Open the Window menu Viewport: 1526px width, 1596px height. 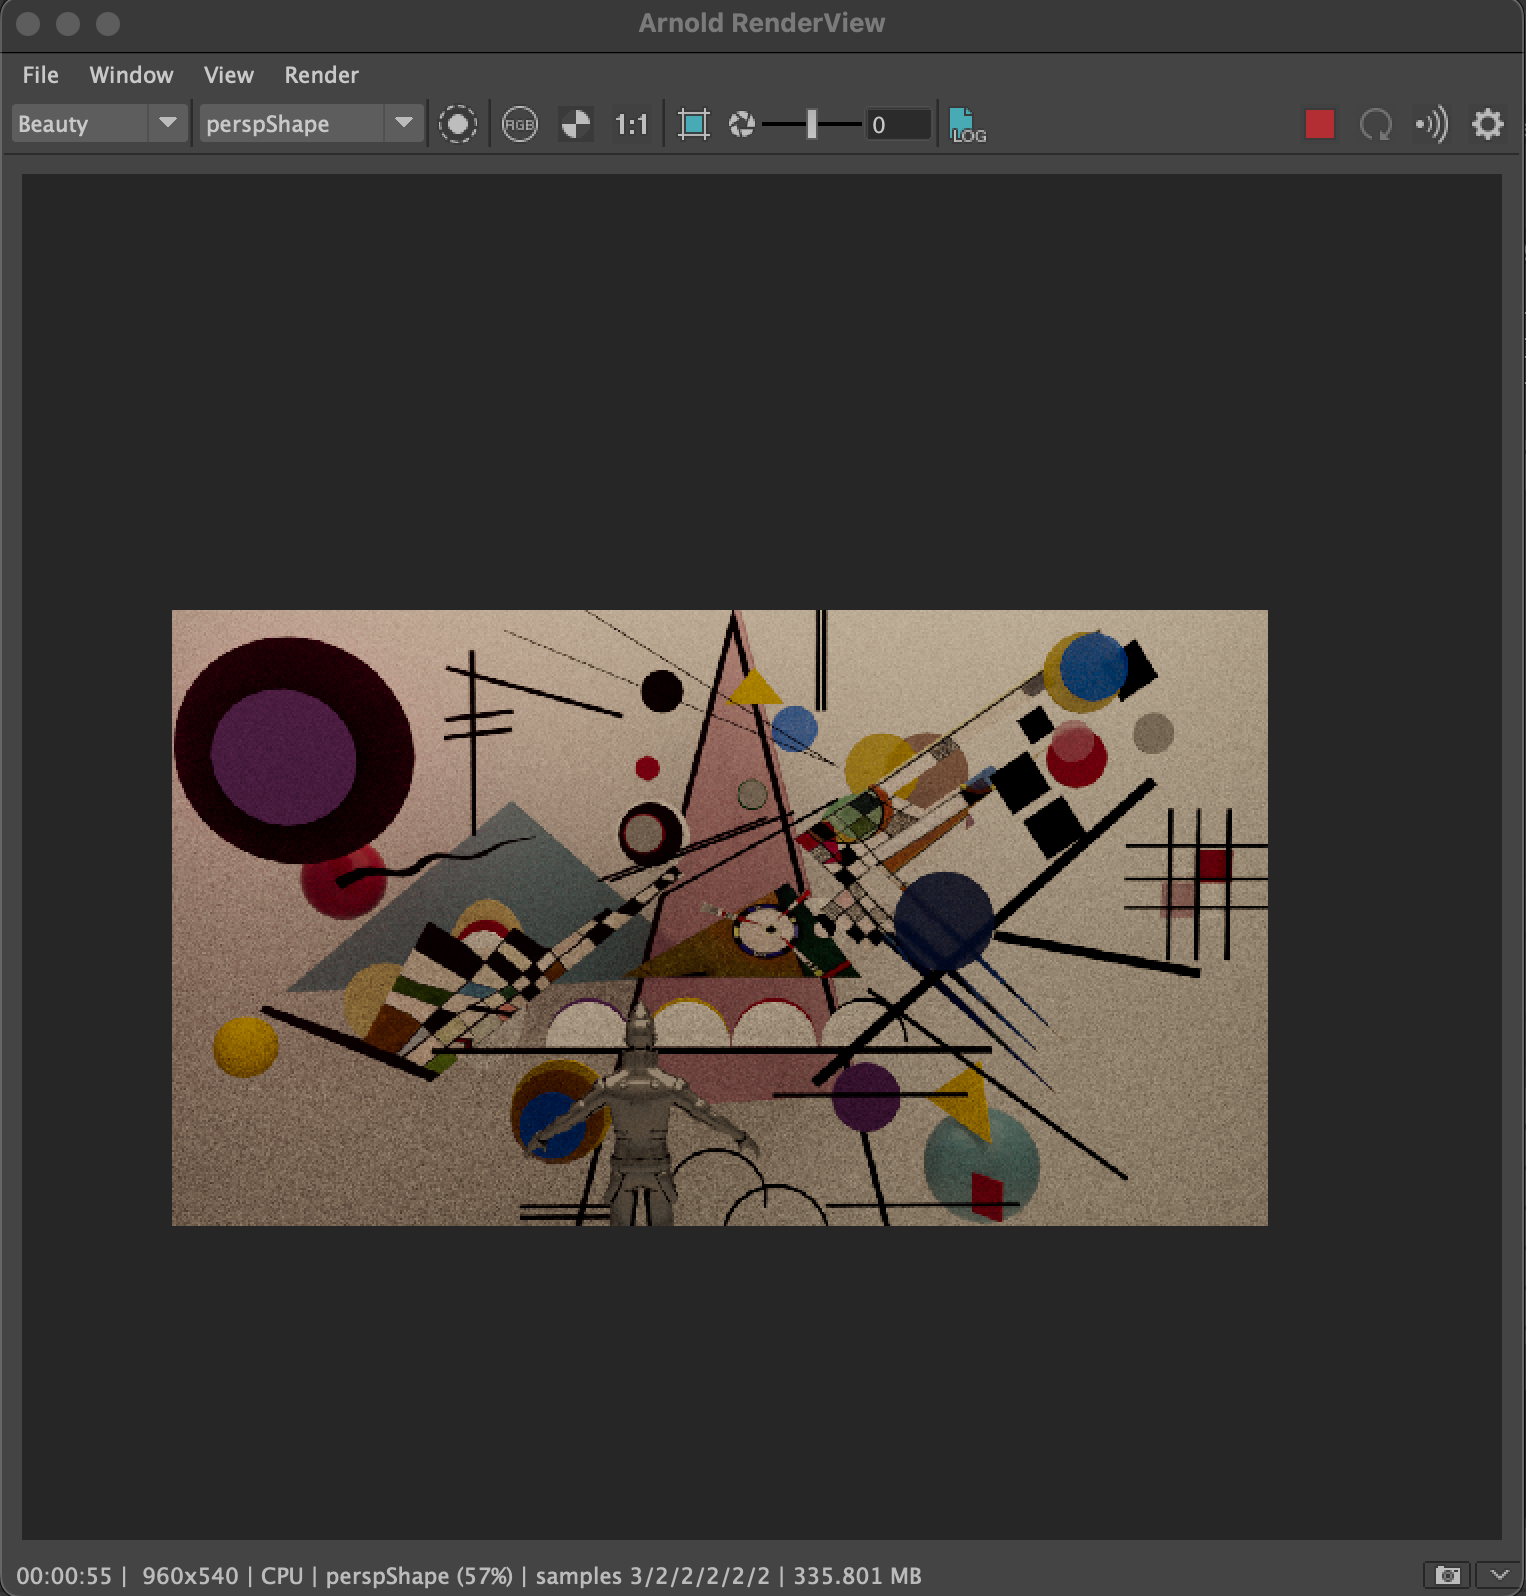point(131,75)
